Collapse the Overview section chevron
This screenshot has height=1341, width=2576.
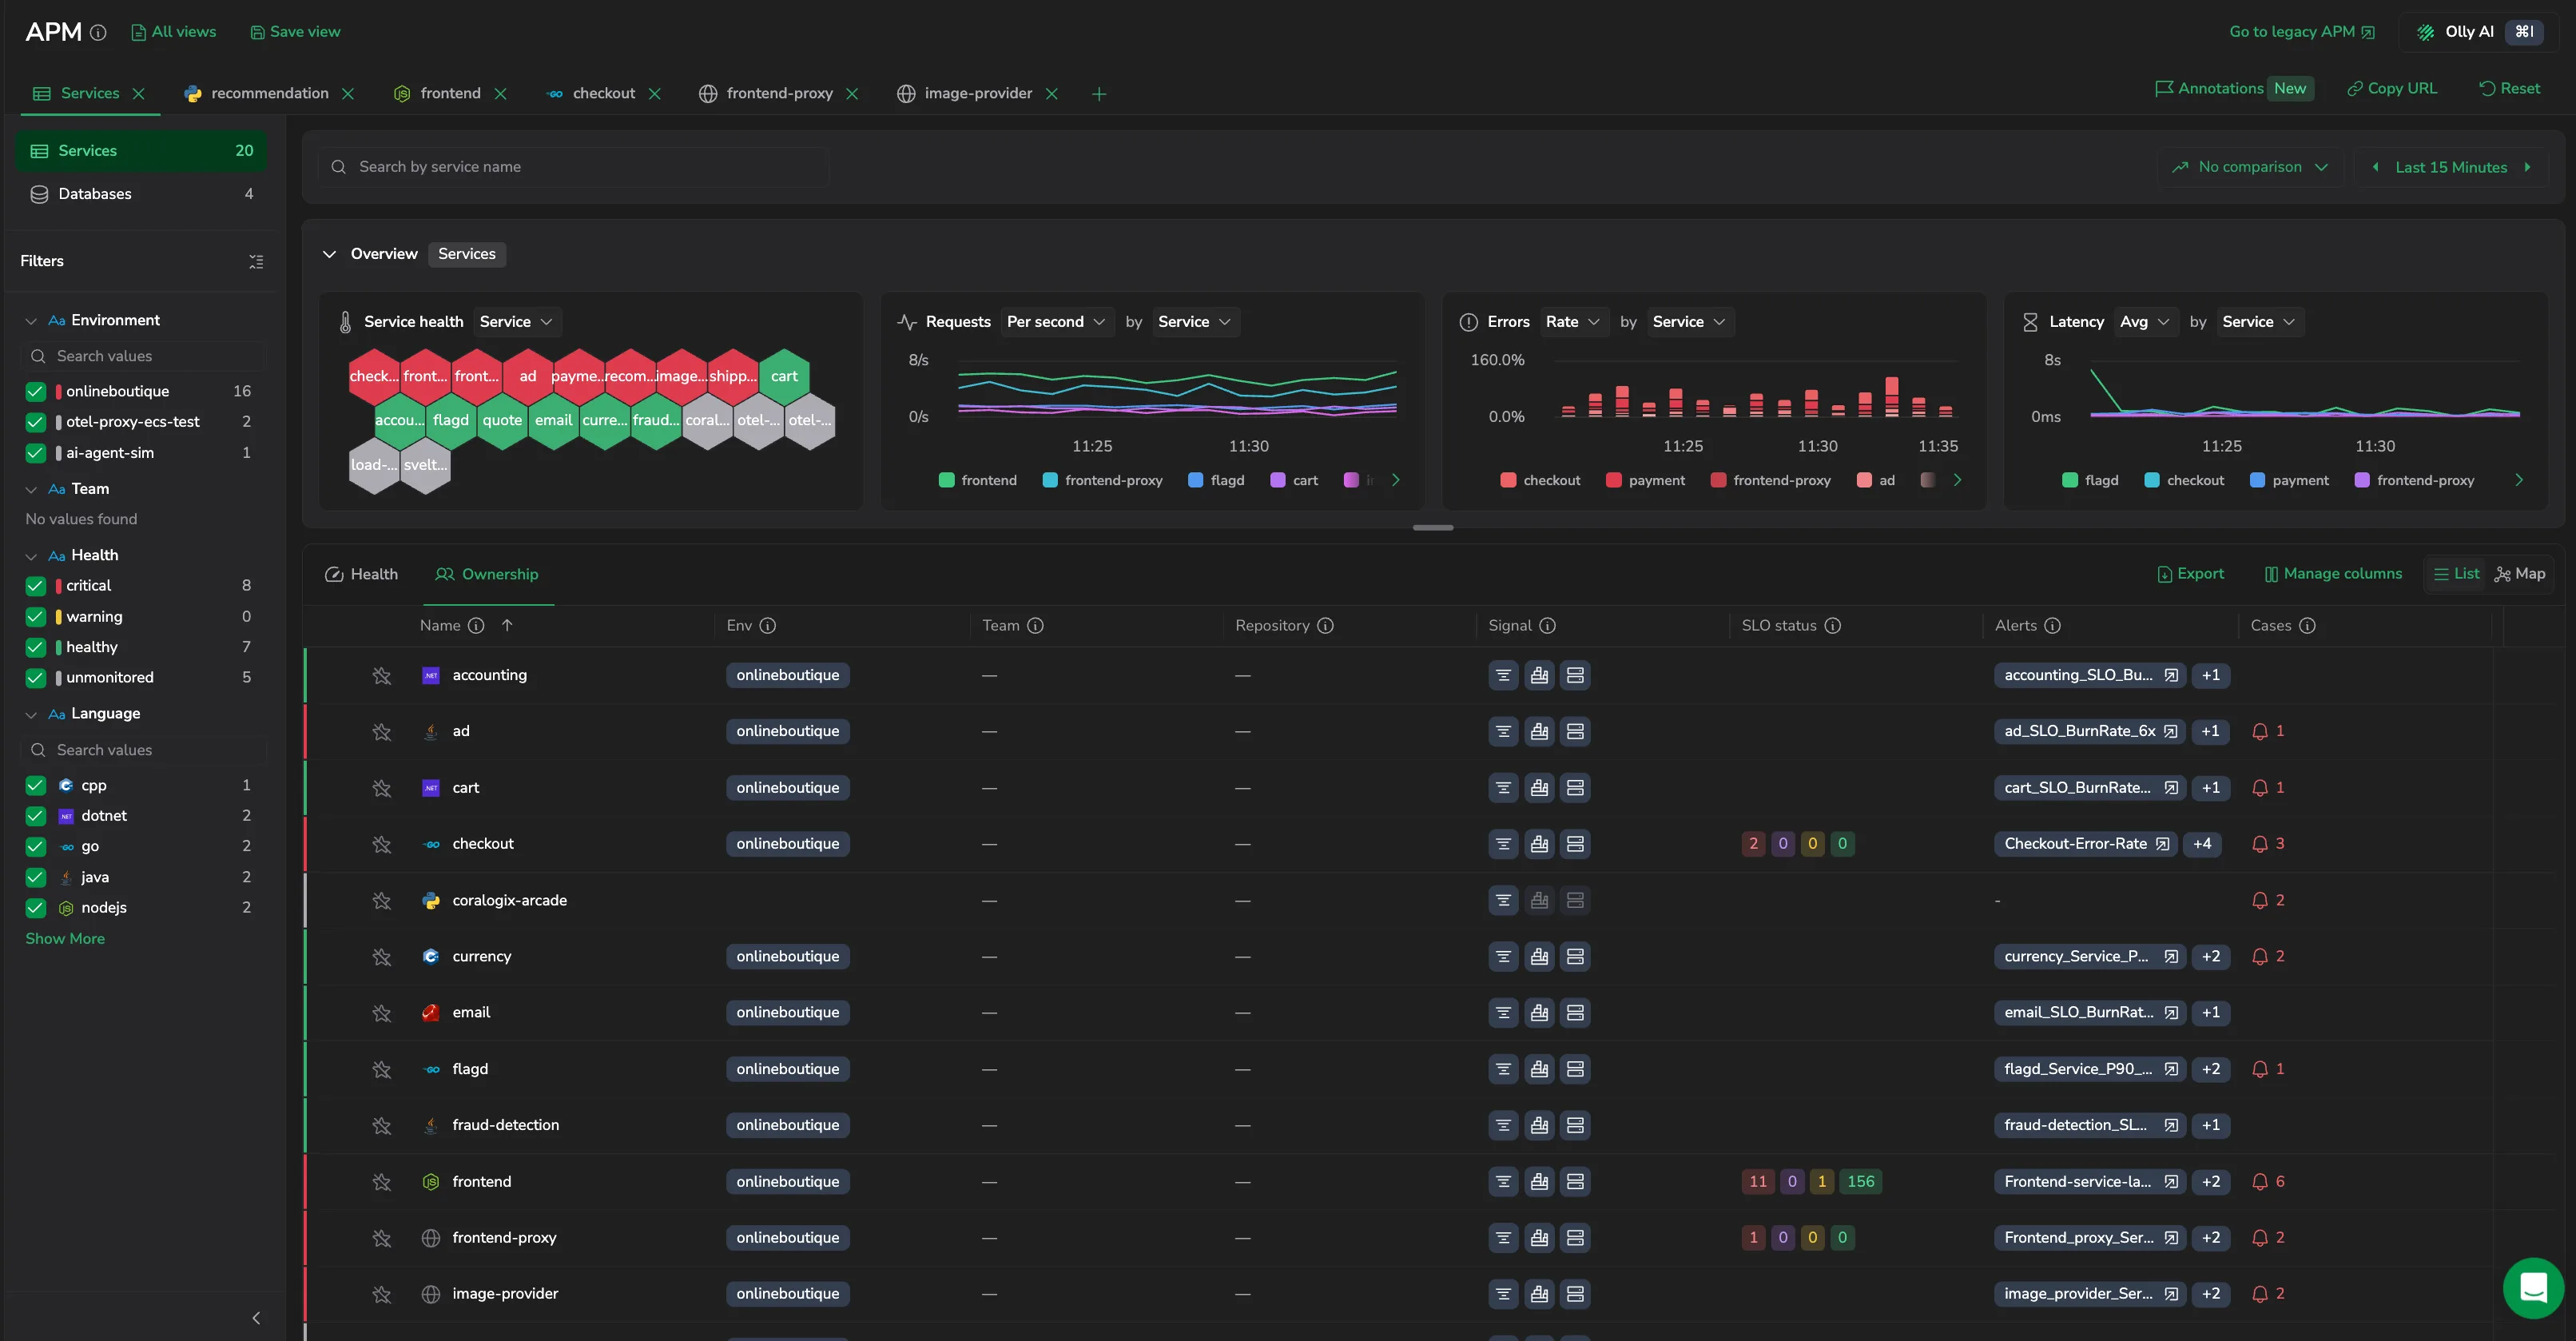click(x=329, y=254)
